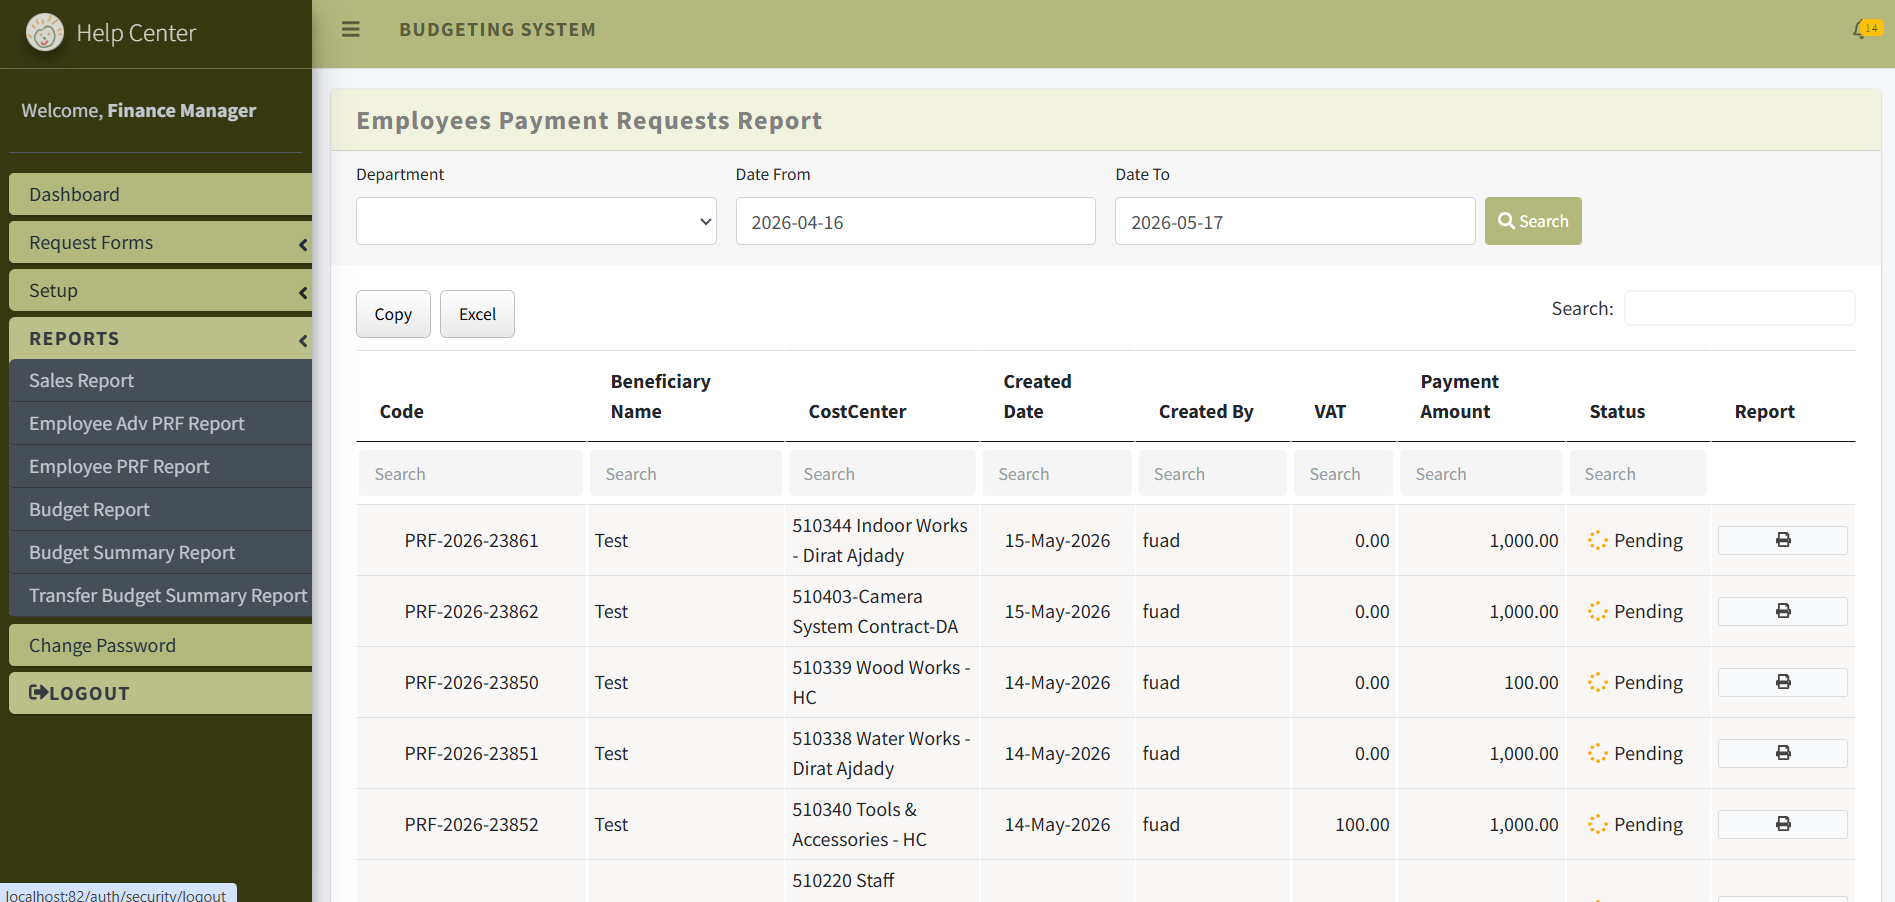This screenshot has height=902, width=1895.
Task: Print report for PRF-2026-23852
Action: click(x=1782, y=824)
